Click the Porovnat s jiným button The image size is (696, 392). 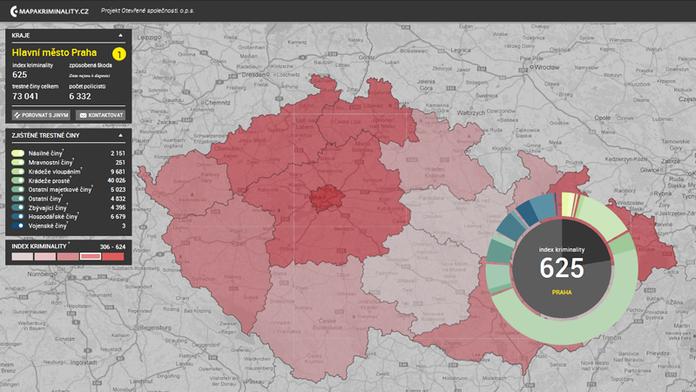41,115
